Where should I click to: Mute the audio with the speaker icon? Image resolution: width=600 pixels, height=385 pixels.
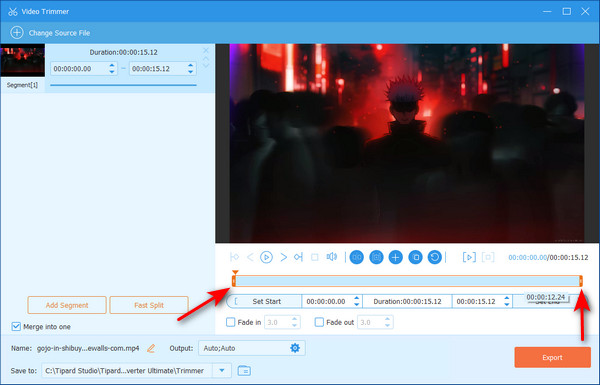tap(332, 257)
